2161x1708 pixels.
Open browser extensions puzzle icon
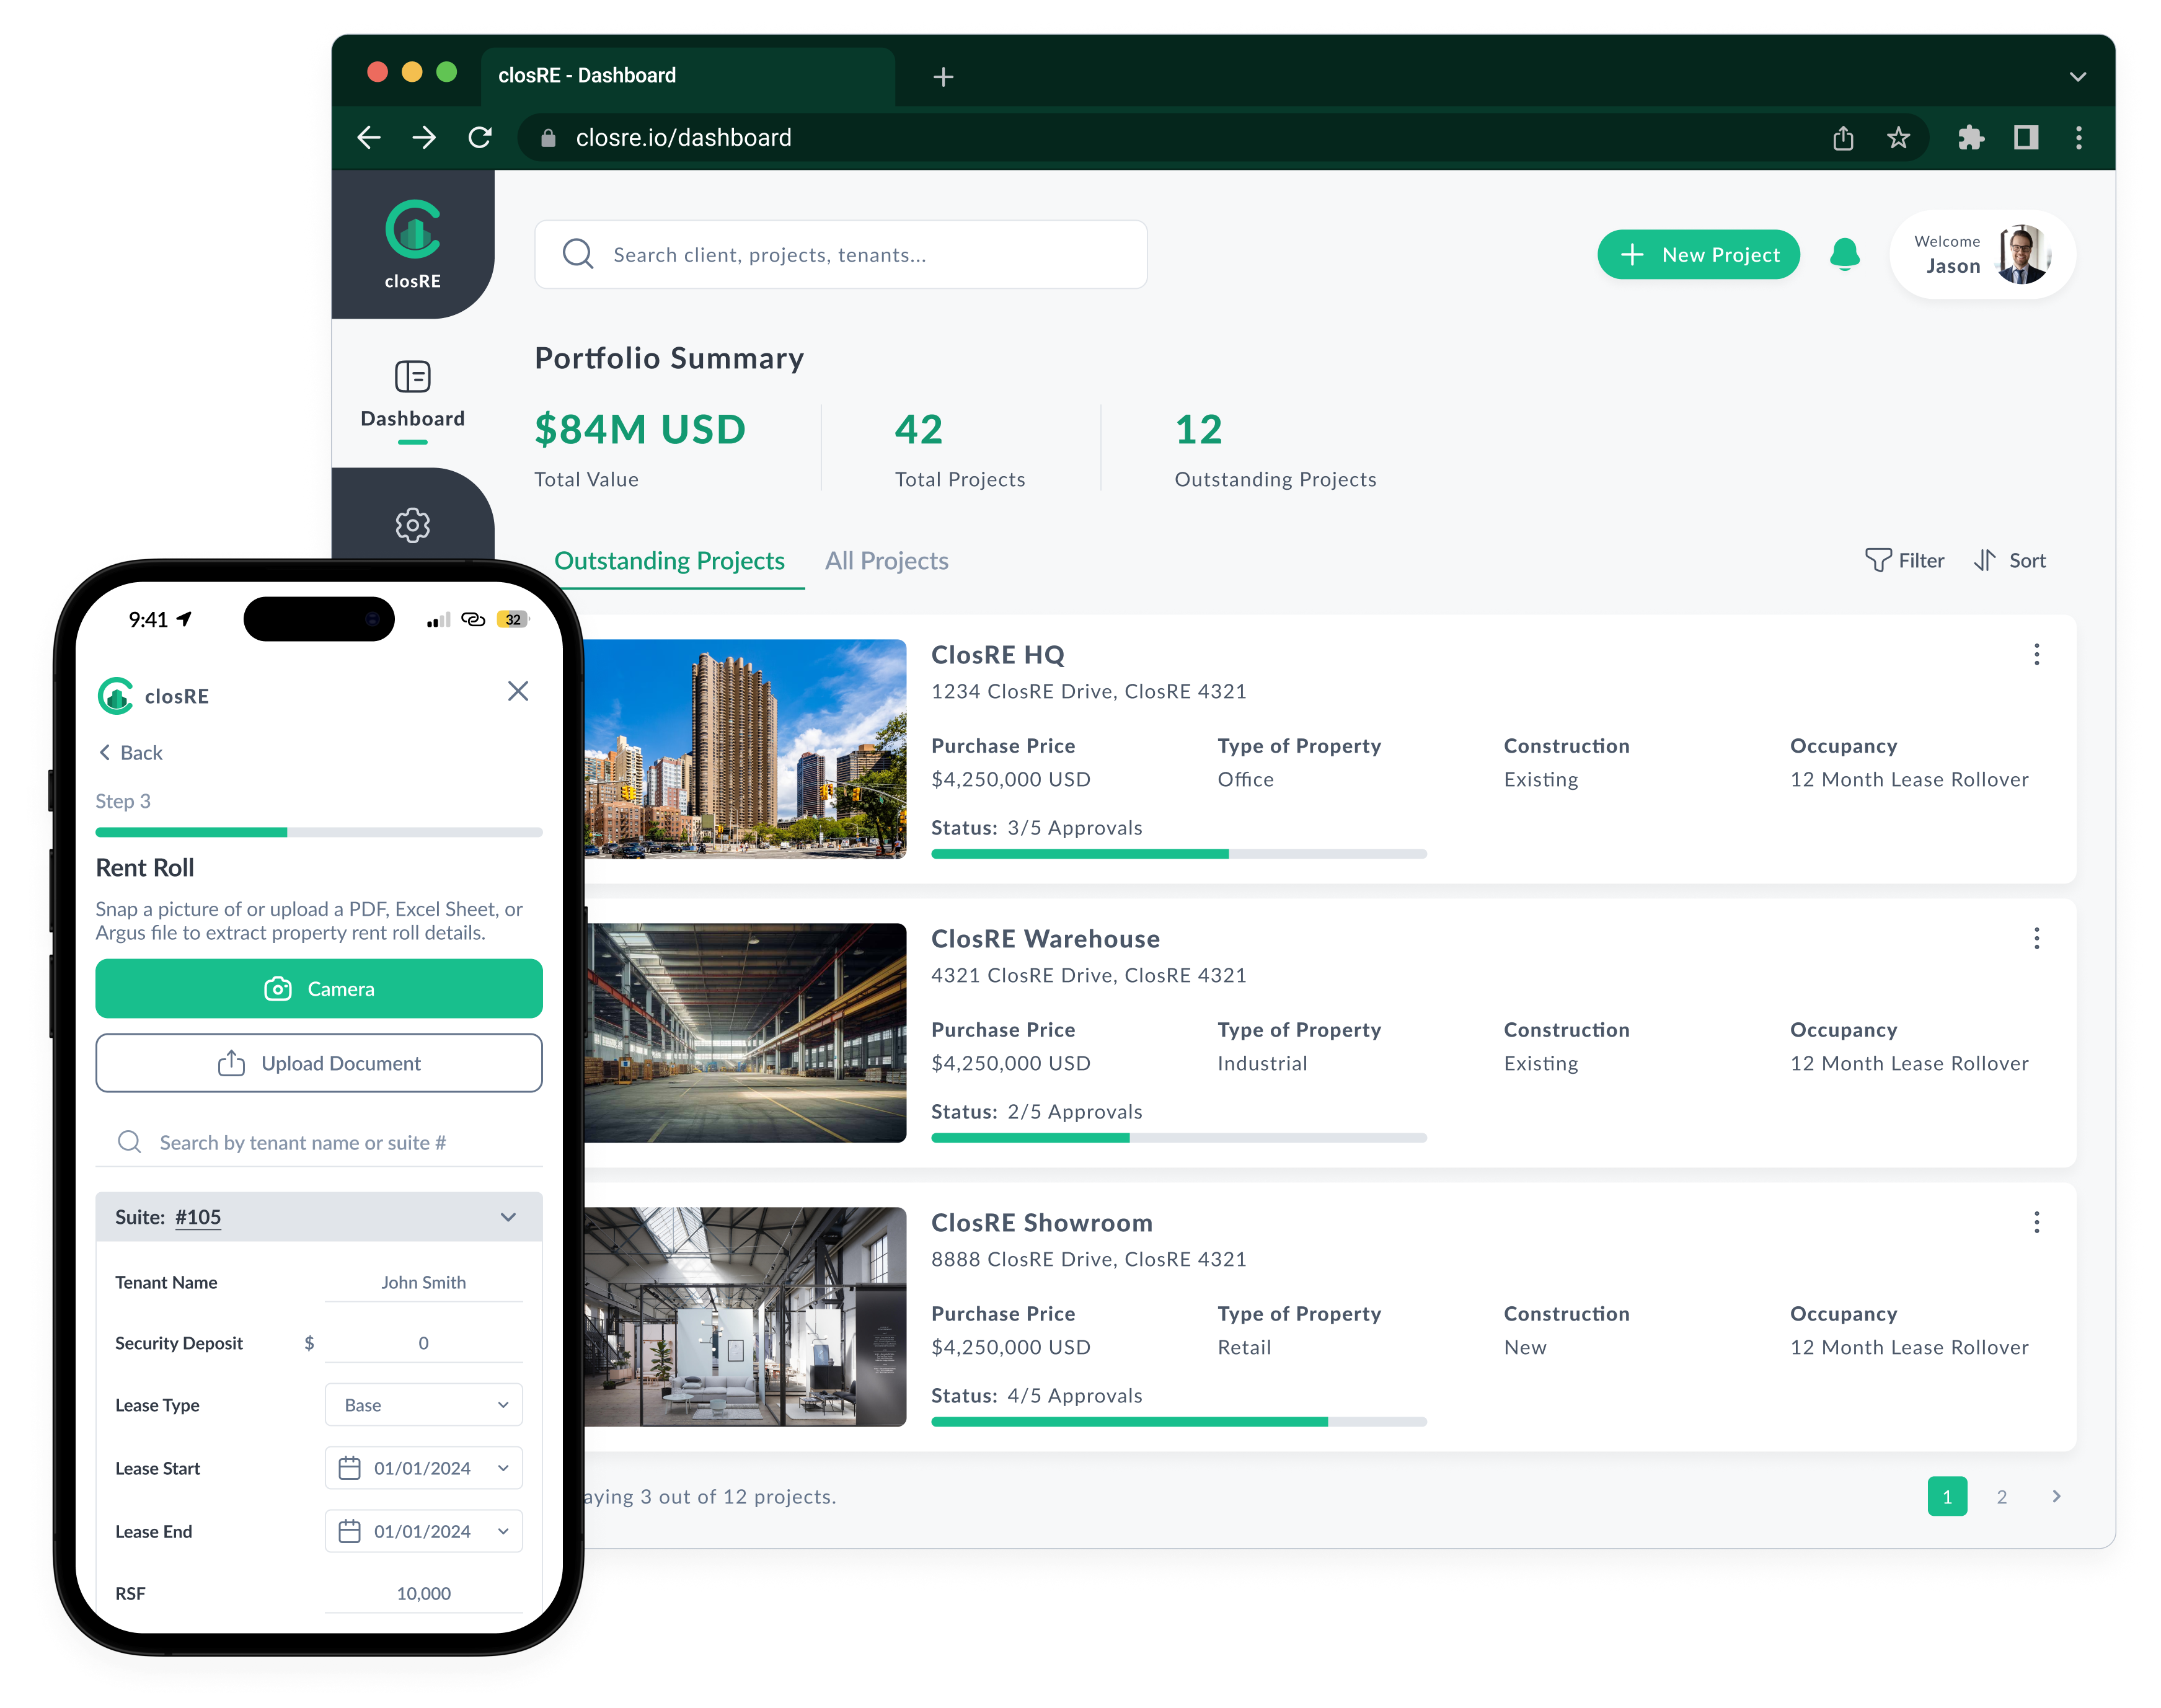(1970, 138)
